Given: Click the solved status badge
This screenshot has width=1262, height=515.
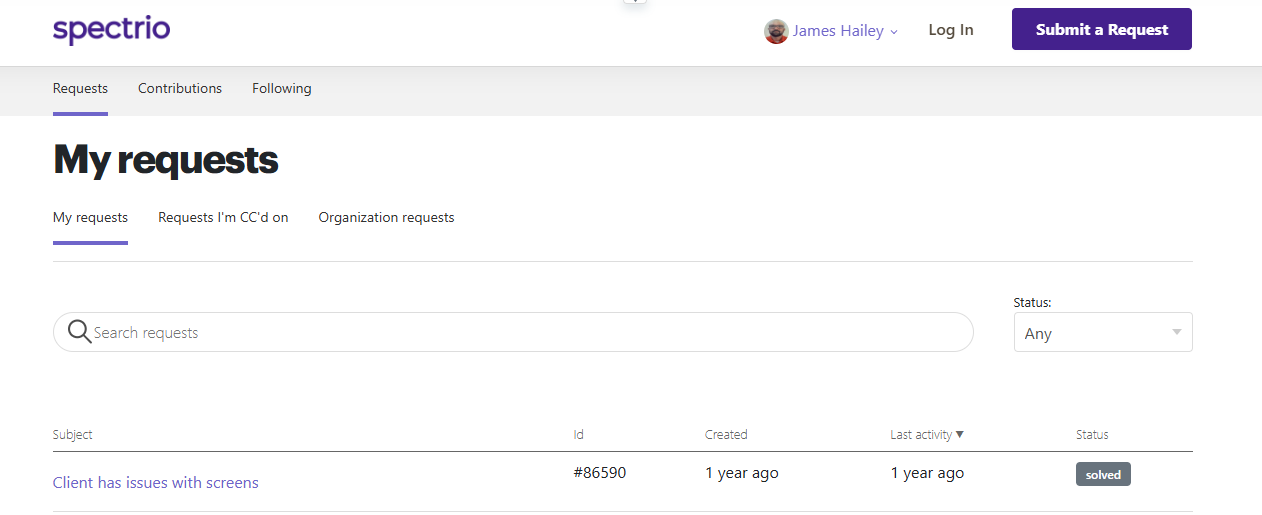Looking at the screenshot, I should coord(1103,474).
